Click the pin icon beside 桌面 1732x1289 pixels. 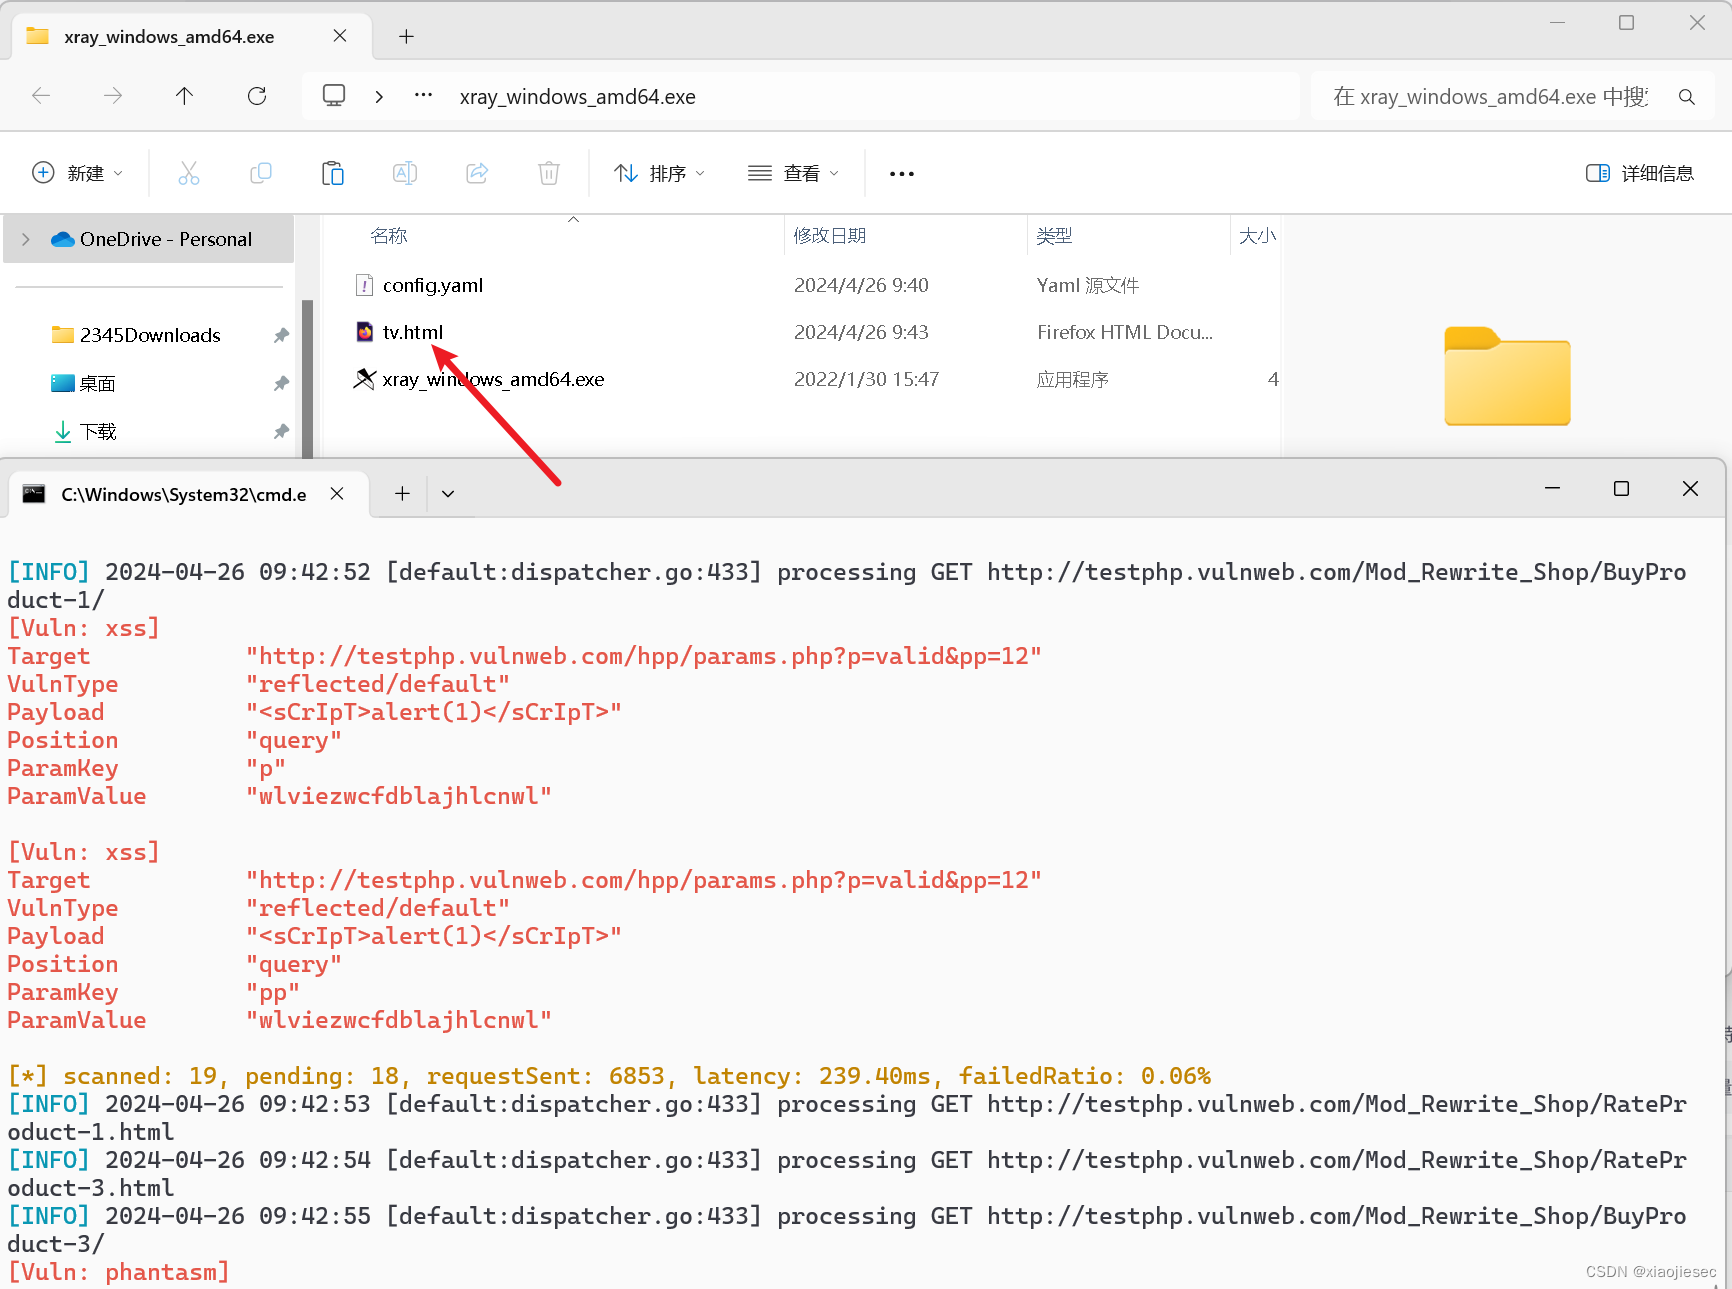282,383
